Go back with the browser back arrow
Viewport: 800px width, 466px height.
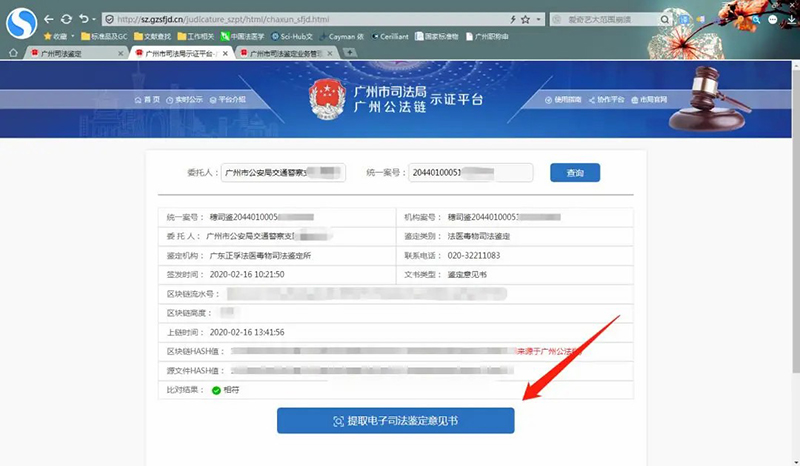48,19
